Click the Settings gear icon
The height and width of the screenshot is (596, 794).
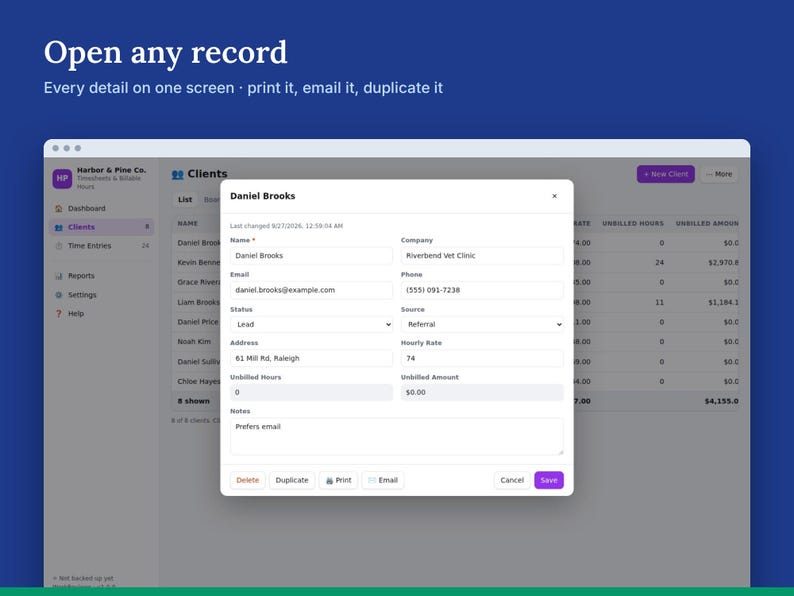[x=59, y=295]
